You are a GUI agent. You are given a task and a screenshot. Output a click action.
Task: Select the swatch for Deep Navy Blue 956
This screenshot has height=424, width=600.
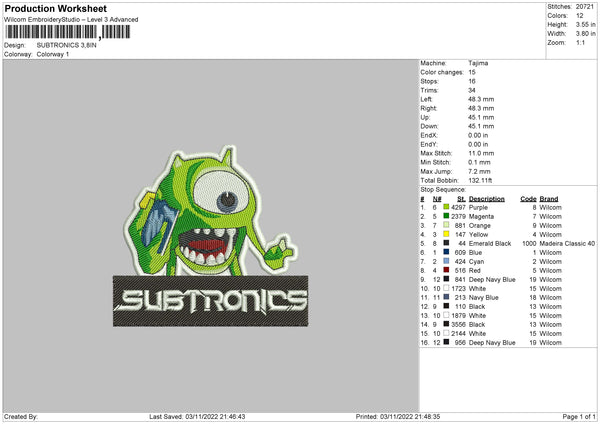446,342
